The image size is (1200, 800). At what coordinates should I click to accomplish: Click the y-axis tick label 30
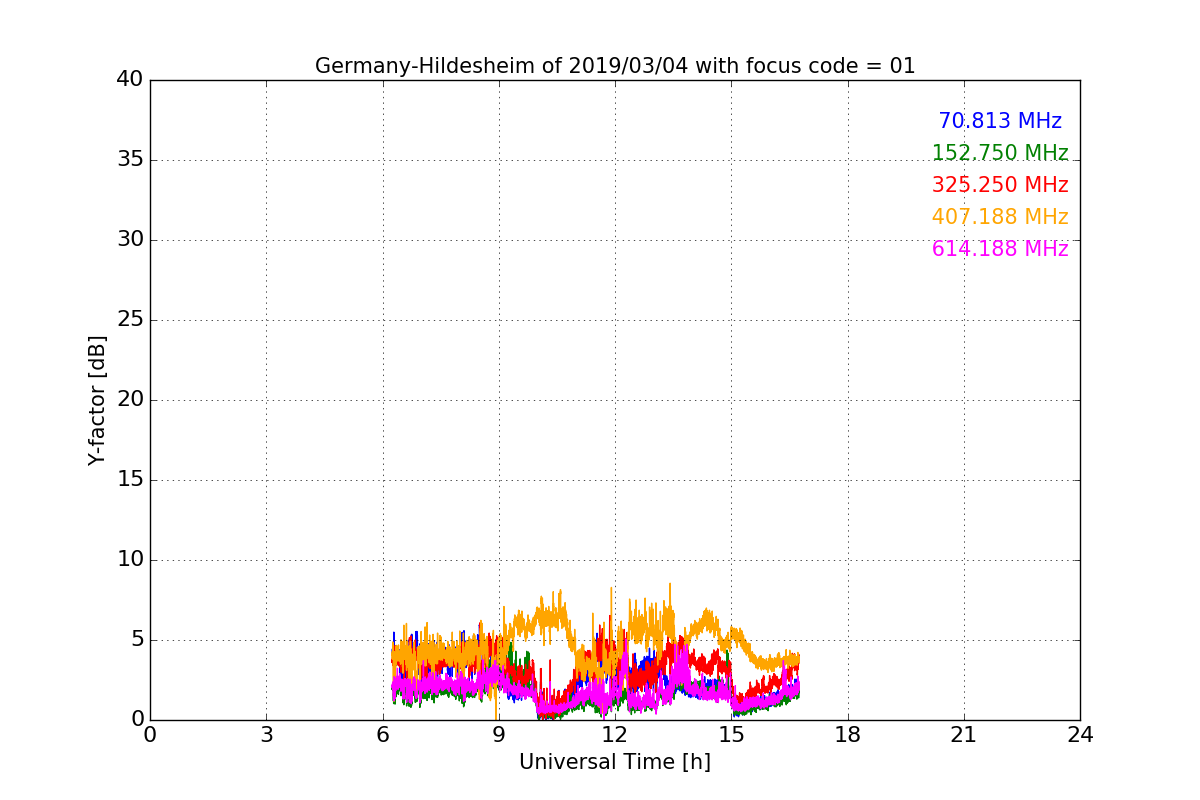coord(130,240)
